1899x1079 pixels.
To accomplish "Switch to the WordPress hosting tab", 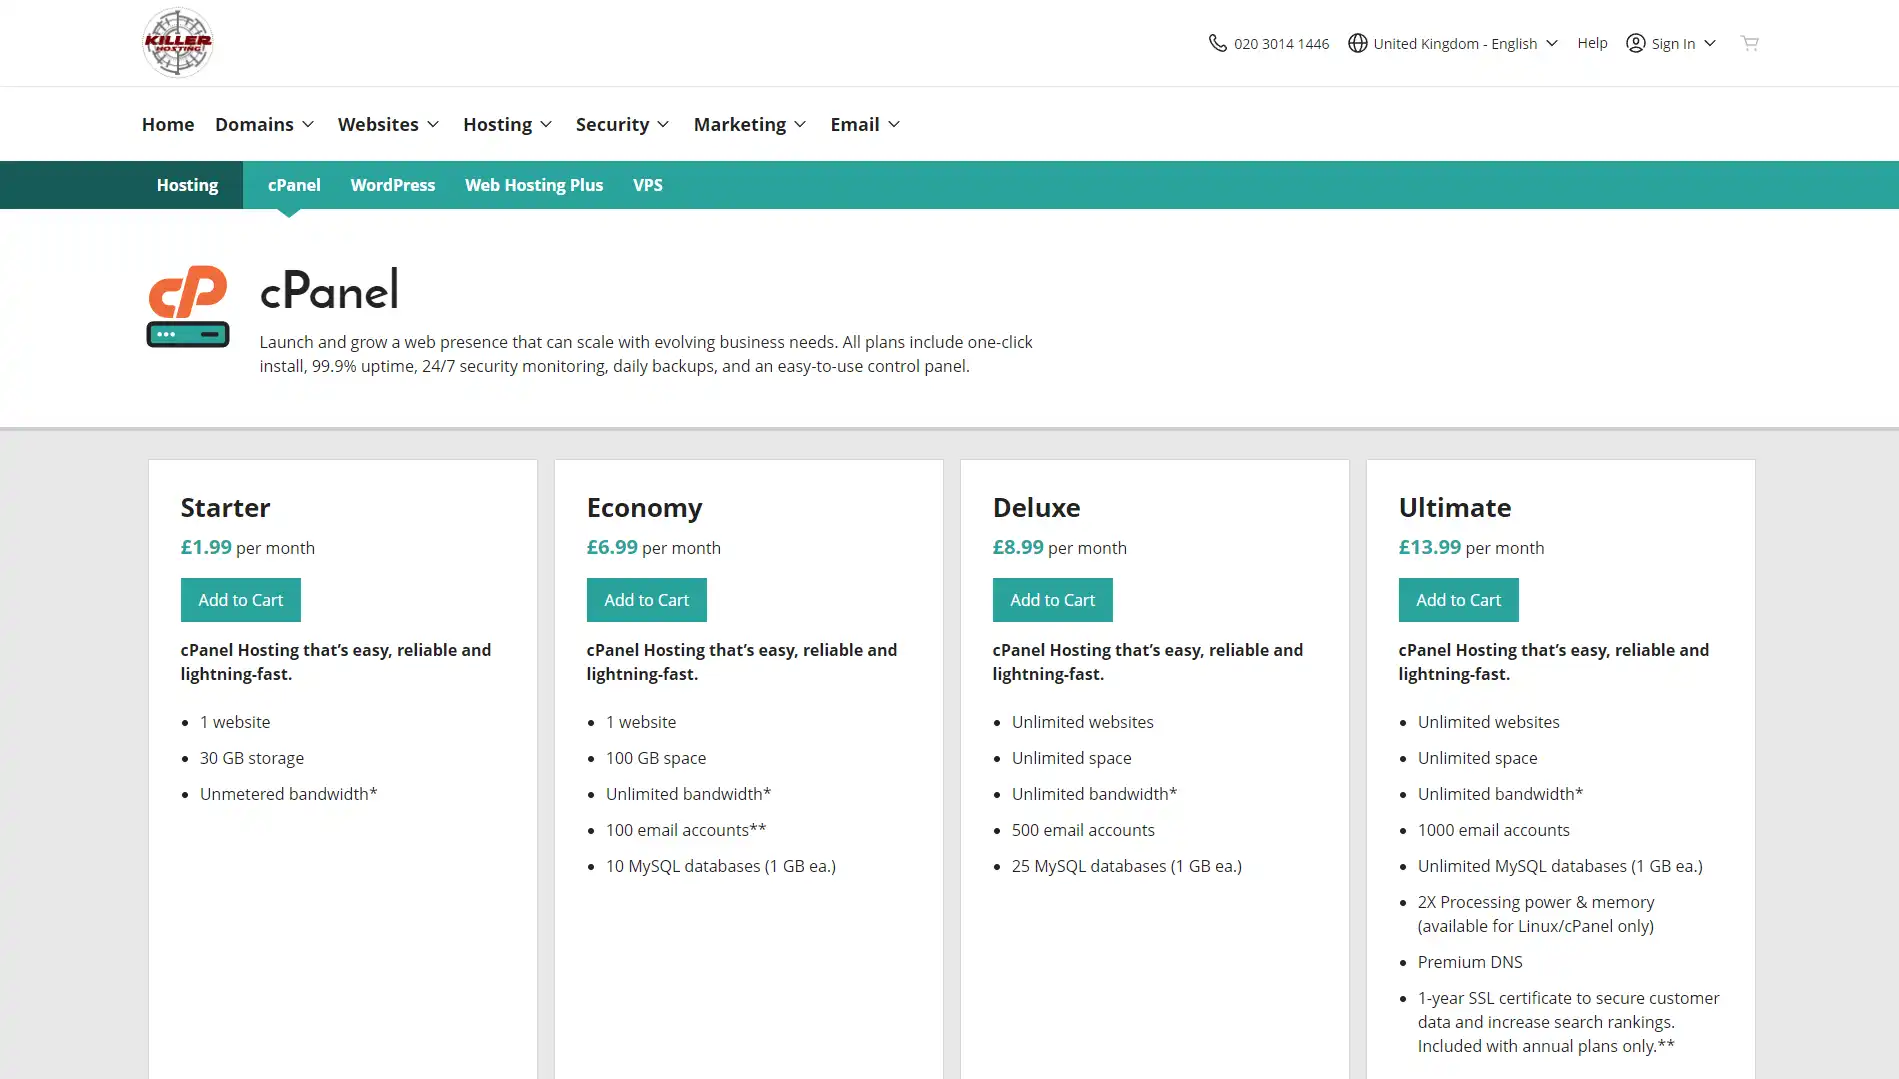I will click(392, 185).
